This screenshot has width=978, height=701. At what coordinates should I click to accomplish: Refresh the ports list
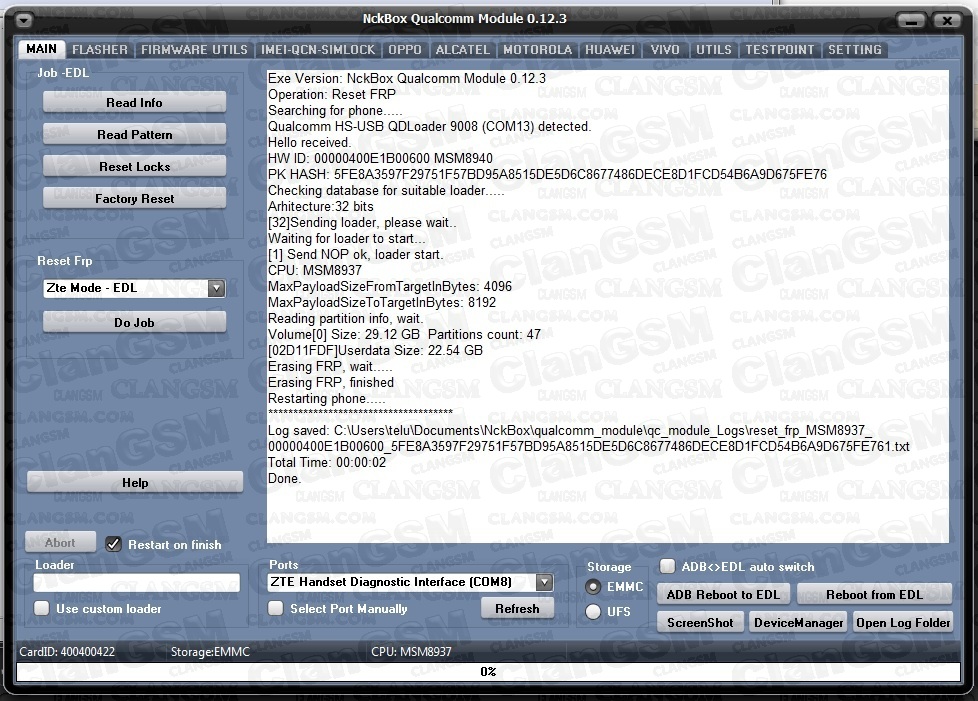517,608
